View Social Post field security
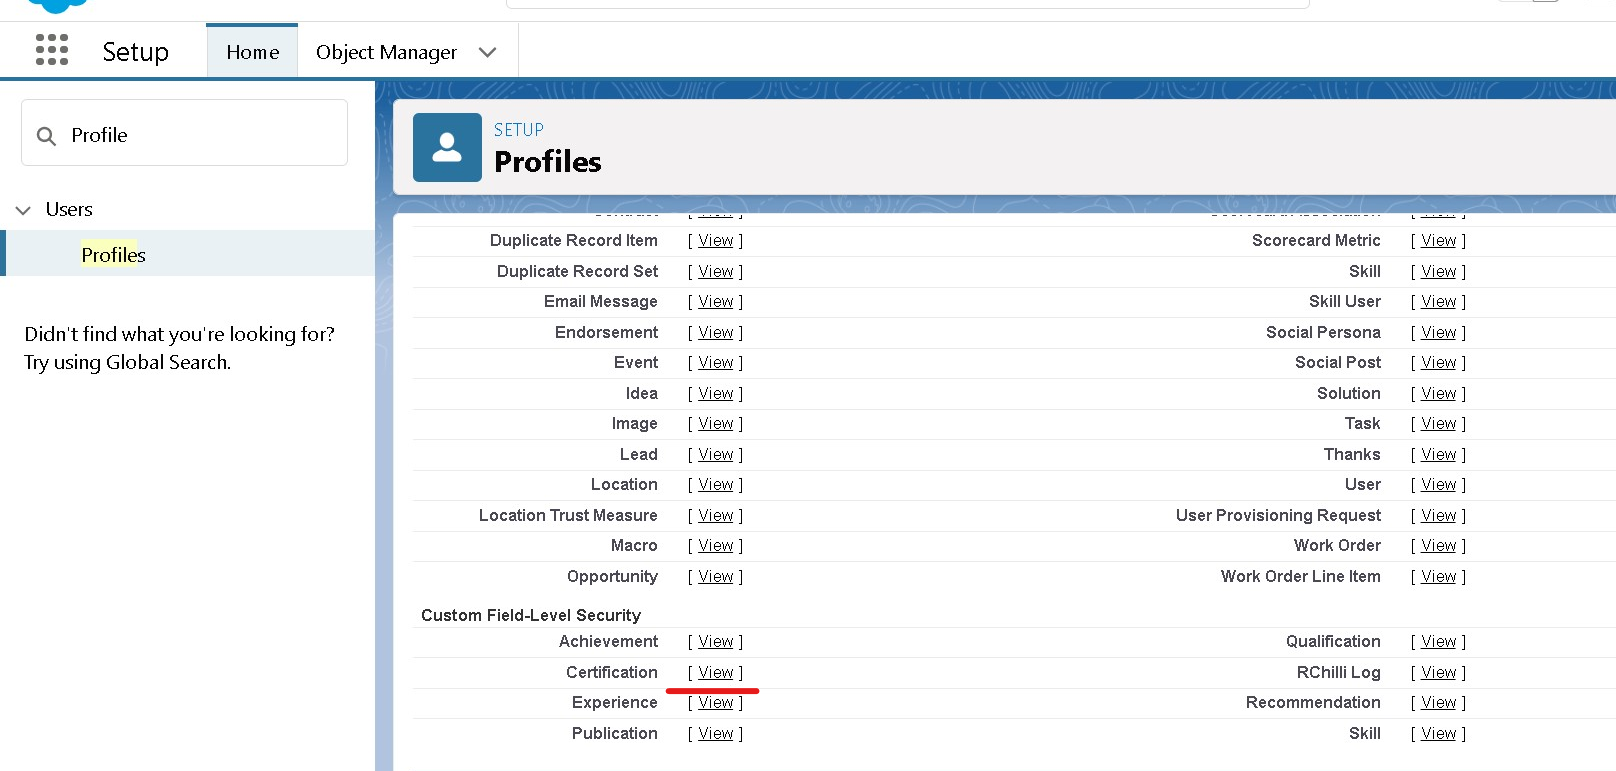Screen dimensions: 1616x771 click(1439, 362)
